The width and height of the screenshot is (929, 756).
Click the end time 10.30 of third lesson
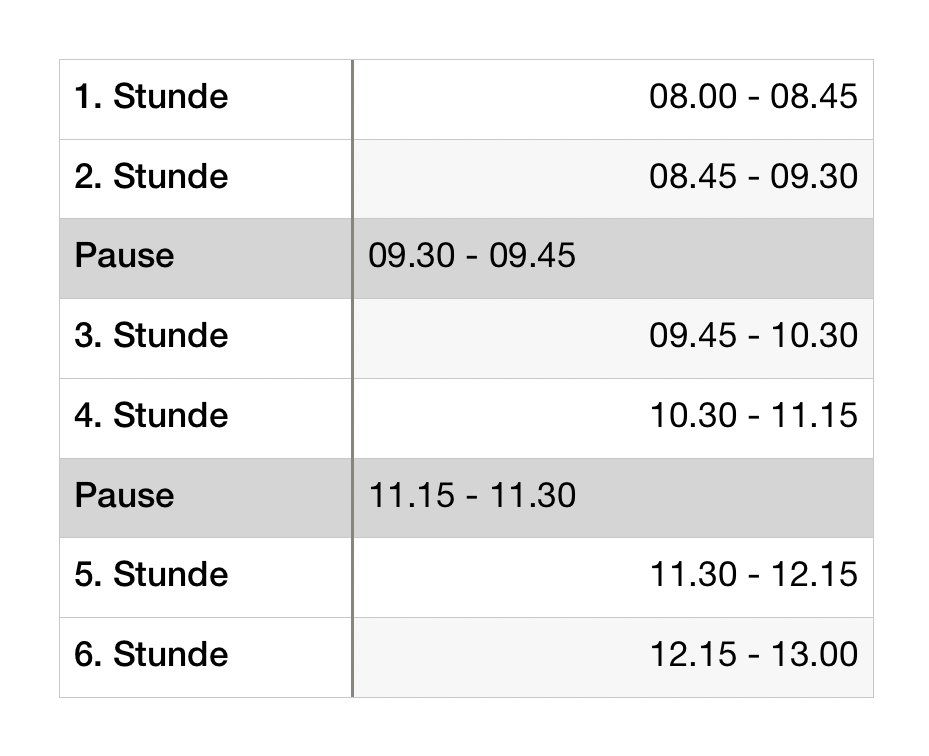tap(814, 336)
